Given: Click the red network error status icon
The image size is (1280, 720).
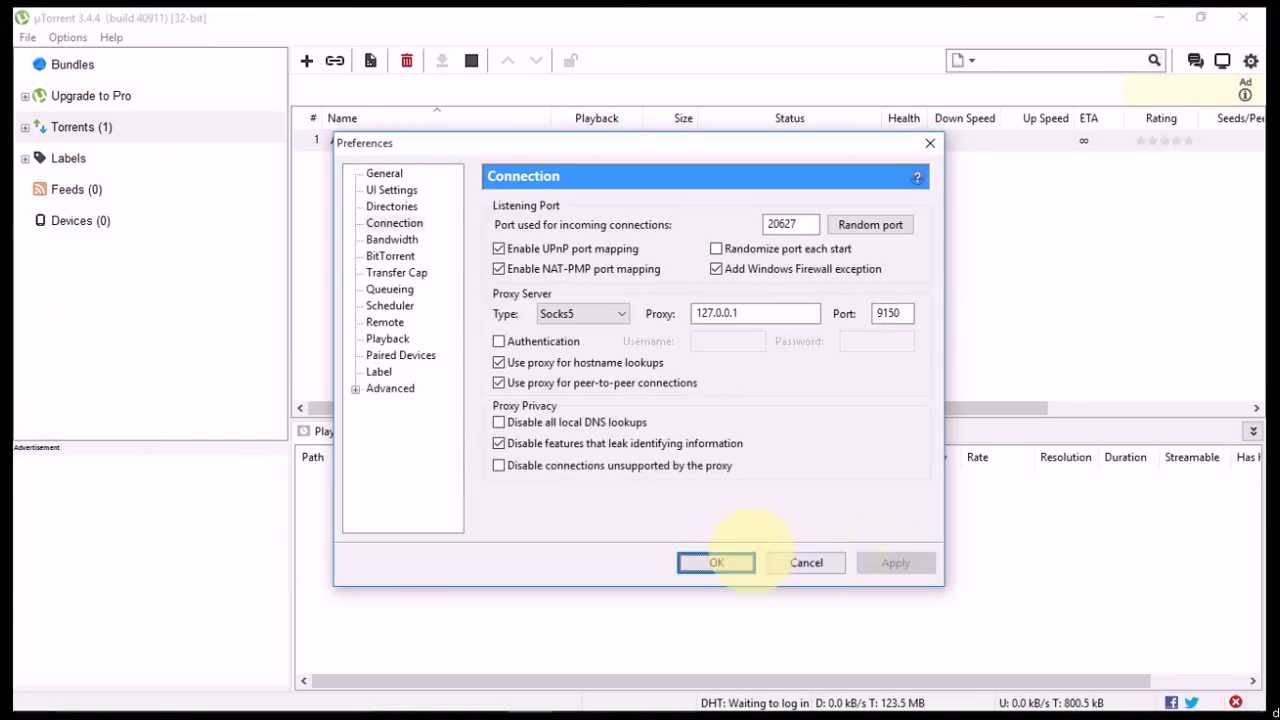Looking at the screenshot, I should coord(1236,703).
